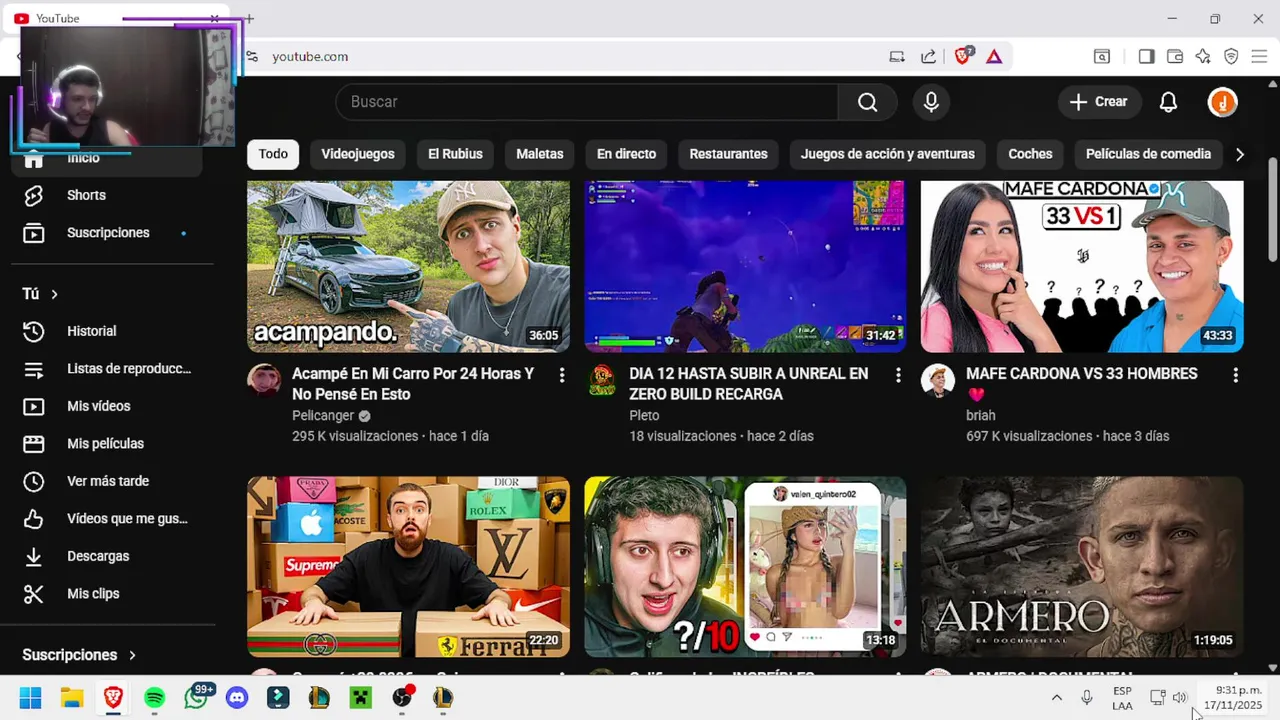Open Suscripciones in sidebar
1280x720 pixels.
[107, 233]
